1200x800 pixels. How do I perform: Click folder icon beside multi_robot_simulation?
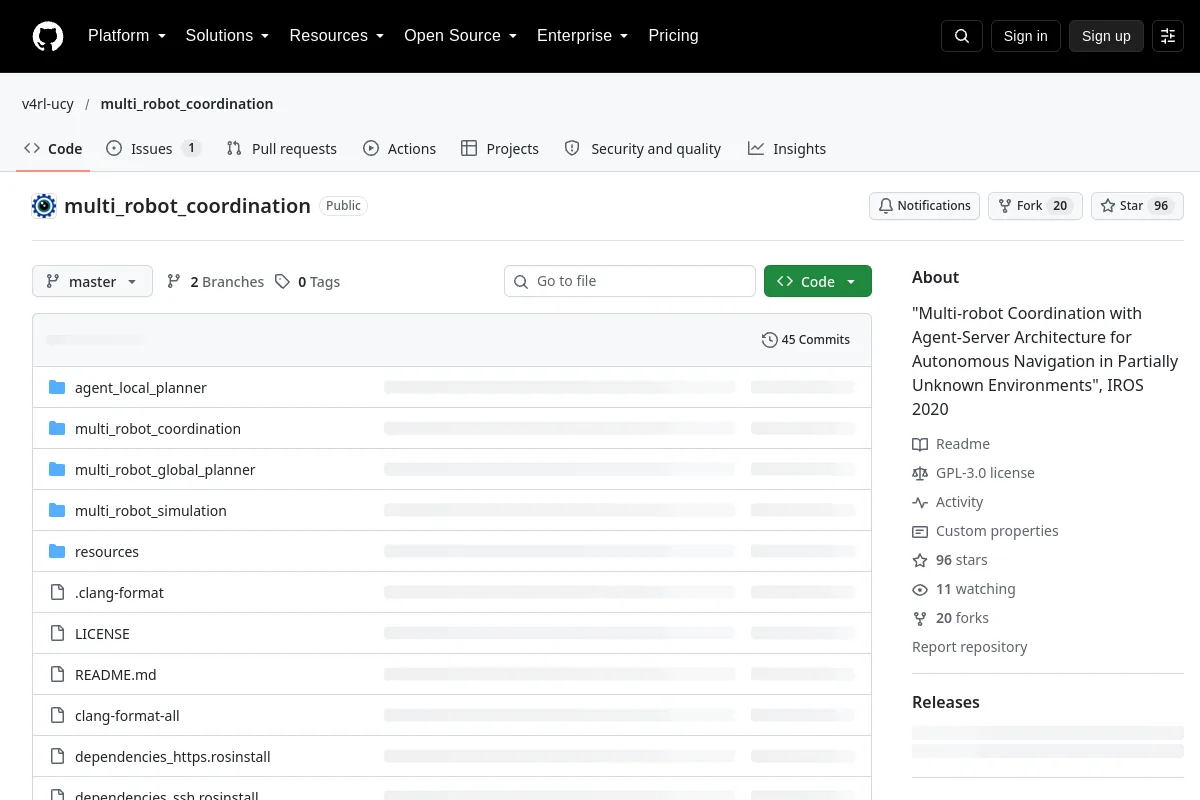[57, 511]
